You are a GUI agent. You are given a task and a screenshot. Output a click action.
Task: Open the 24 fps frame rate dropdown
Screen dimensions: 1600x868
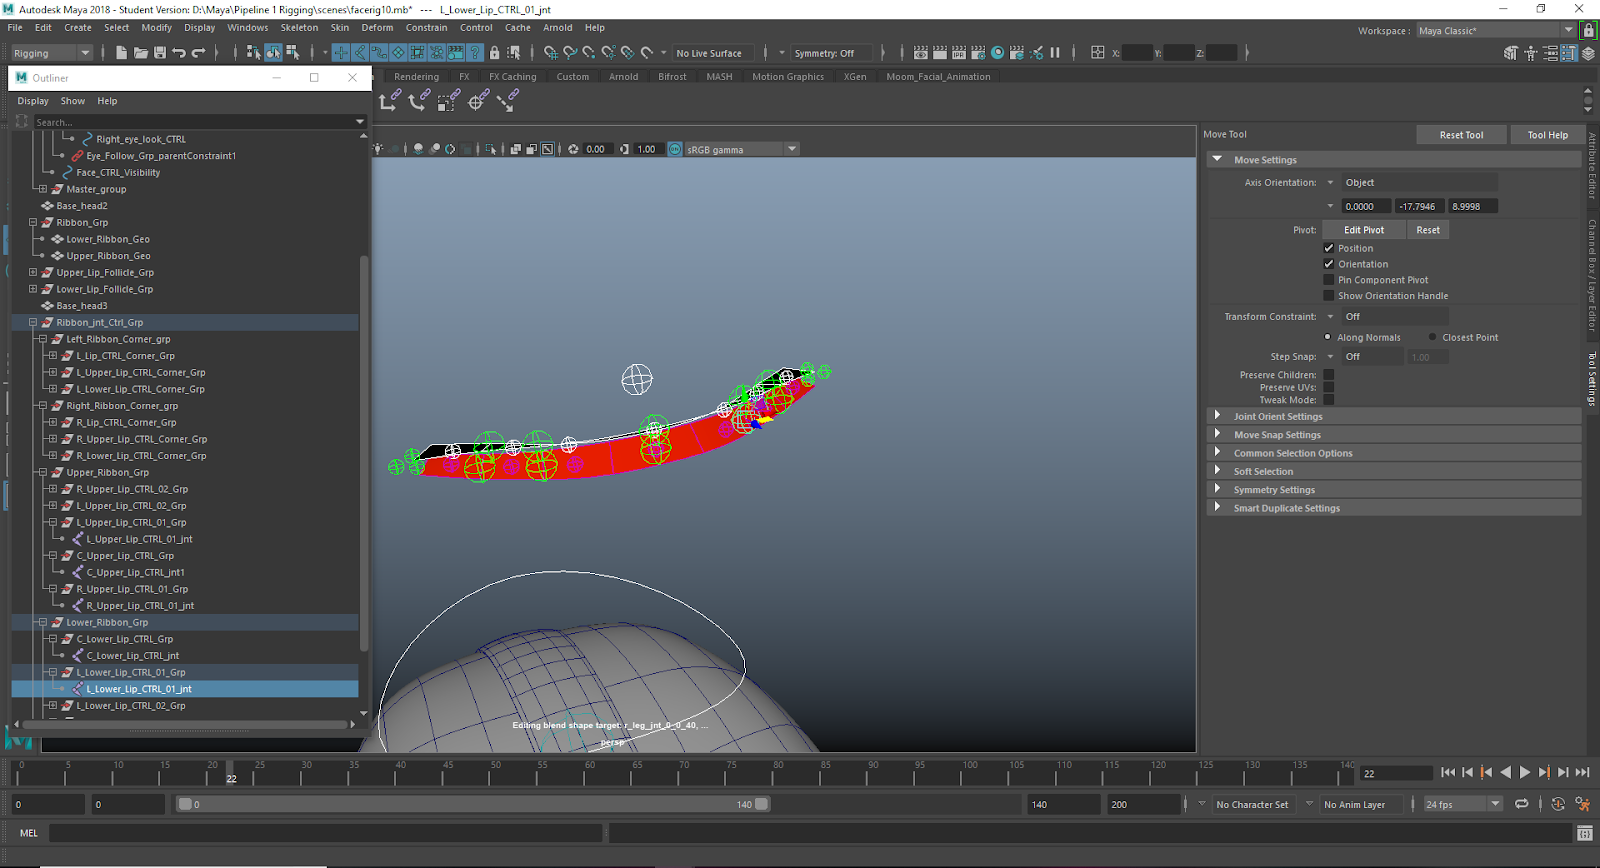point(1463,804)
